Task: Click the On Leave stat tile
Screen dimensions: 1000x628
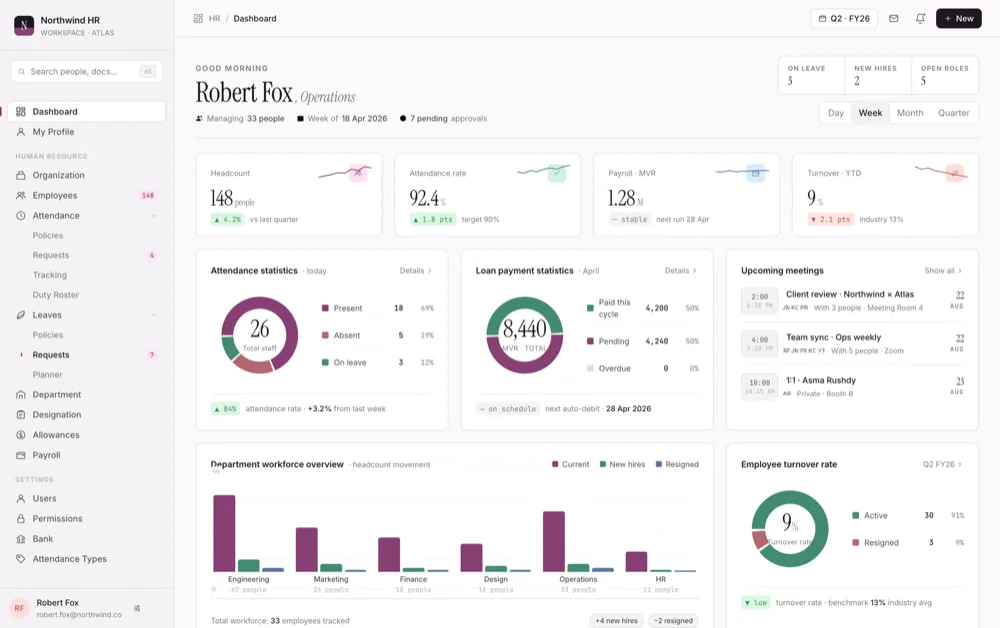Action: click(x=811, y=75)
